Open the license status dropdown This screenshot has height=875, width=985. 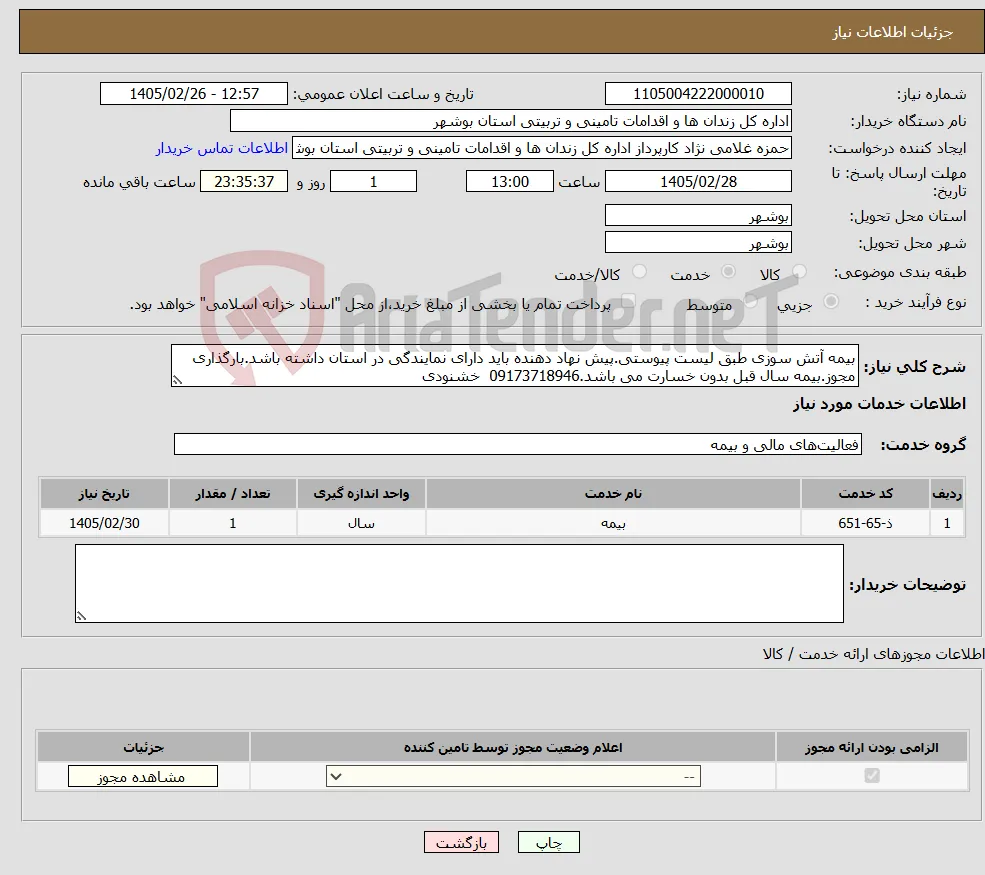point(513,776)
